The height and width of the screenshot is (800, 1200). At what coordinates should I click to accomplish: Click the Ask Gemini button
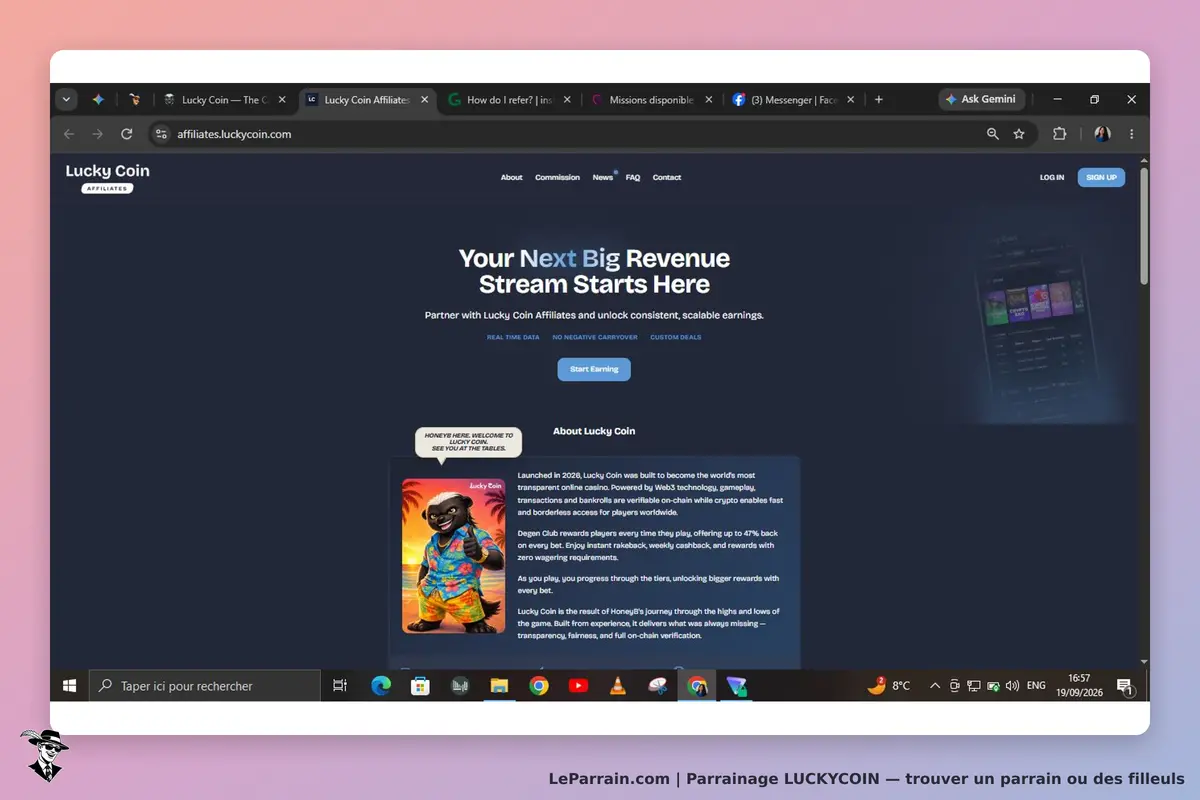(x=981, y=100)
